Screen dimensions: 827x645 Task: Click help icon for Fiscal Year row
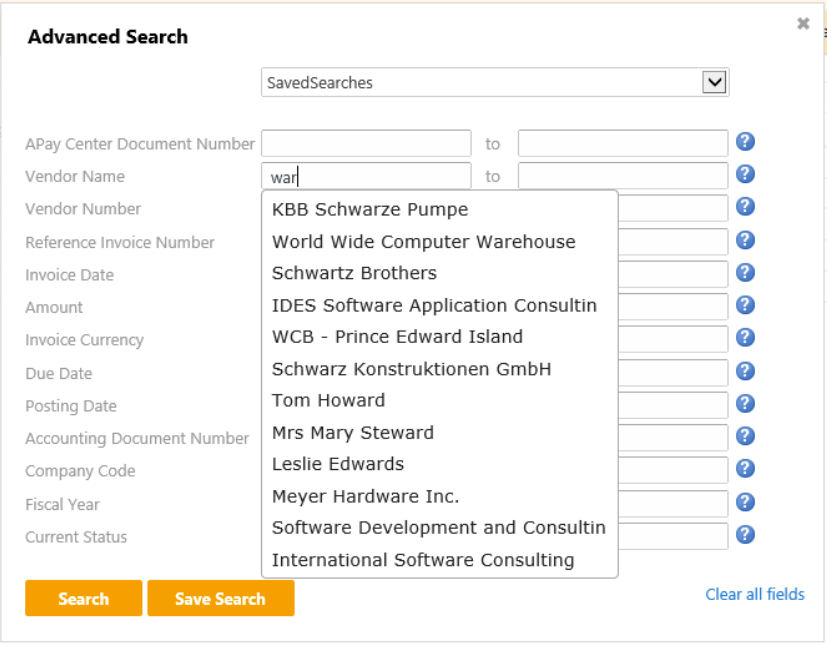pyautogui.click(x=745, y=502)
